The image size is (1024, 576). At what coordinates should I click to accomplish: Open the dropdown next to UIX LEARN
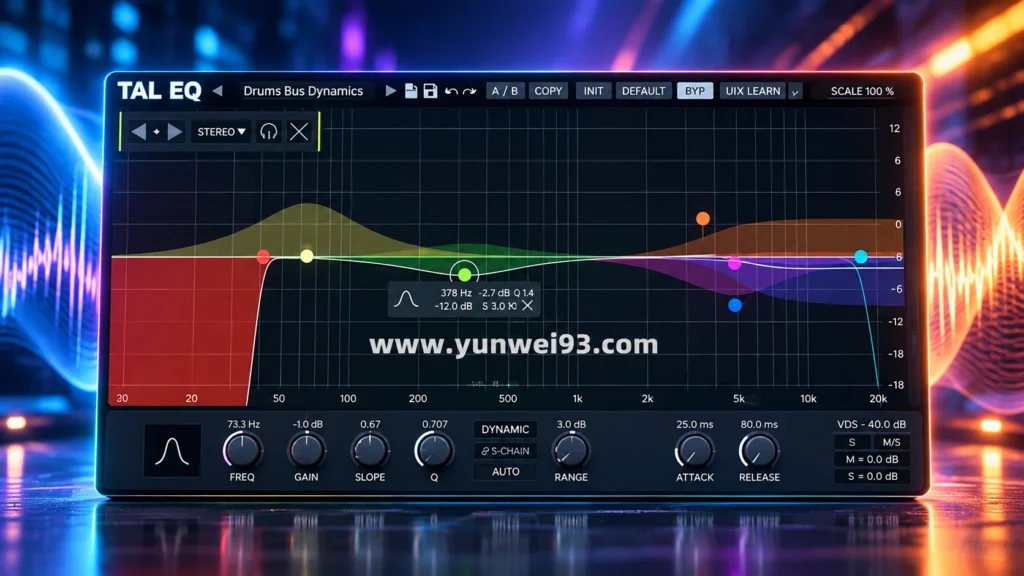pyautogui.click(x=795, y=91)
